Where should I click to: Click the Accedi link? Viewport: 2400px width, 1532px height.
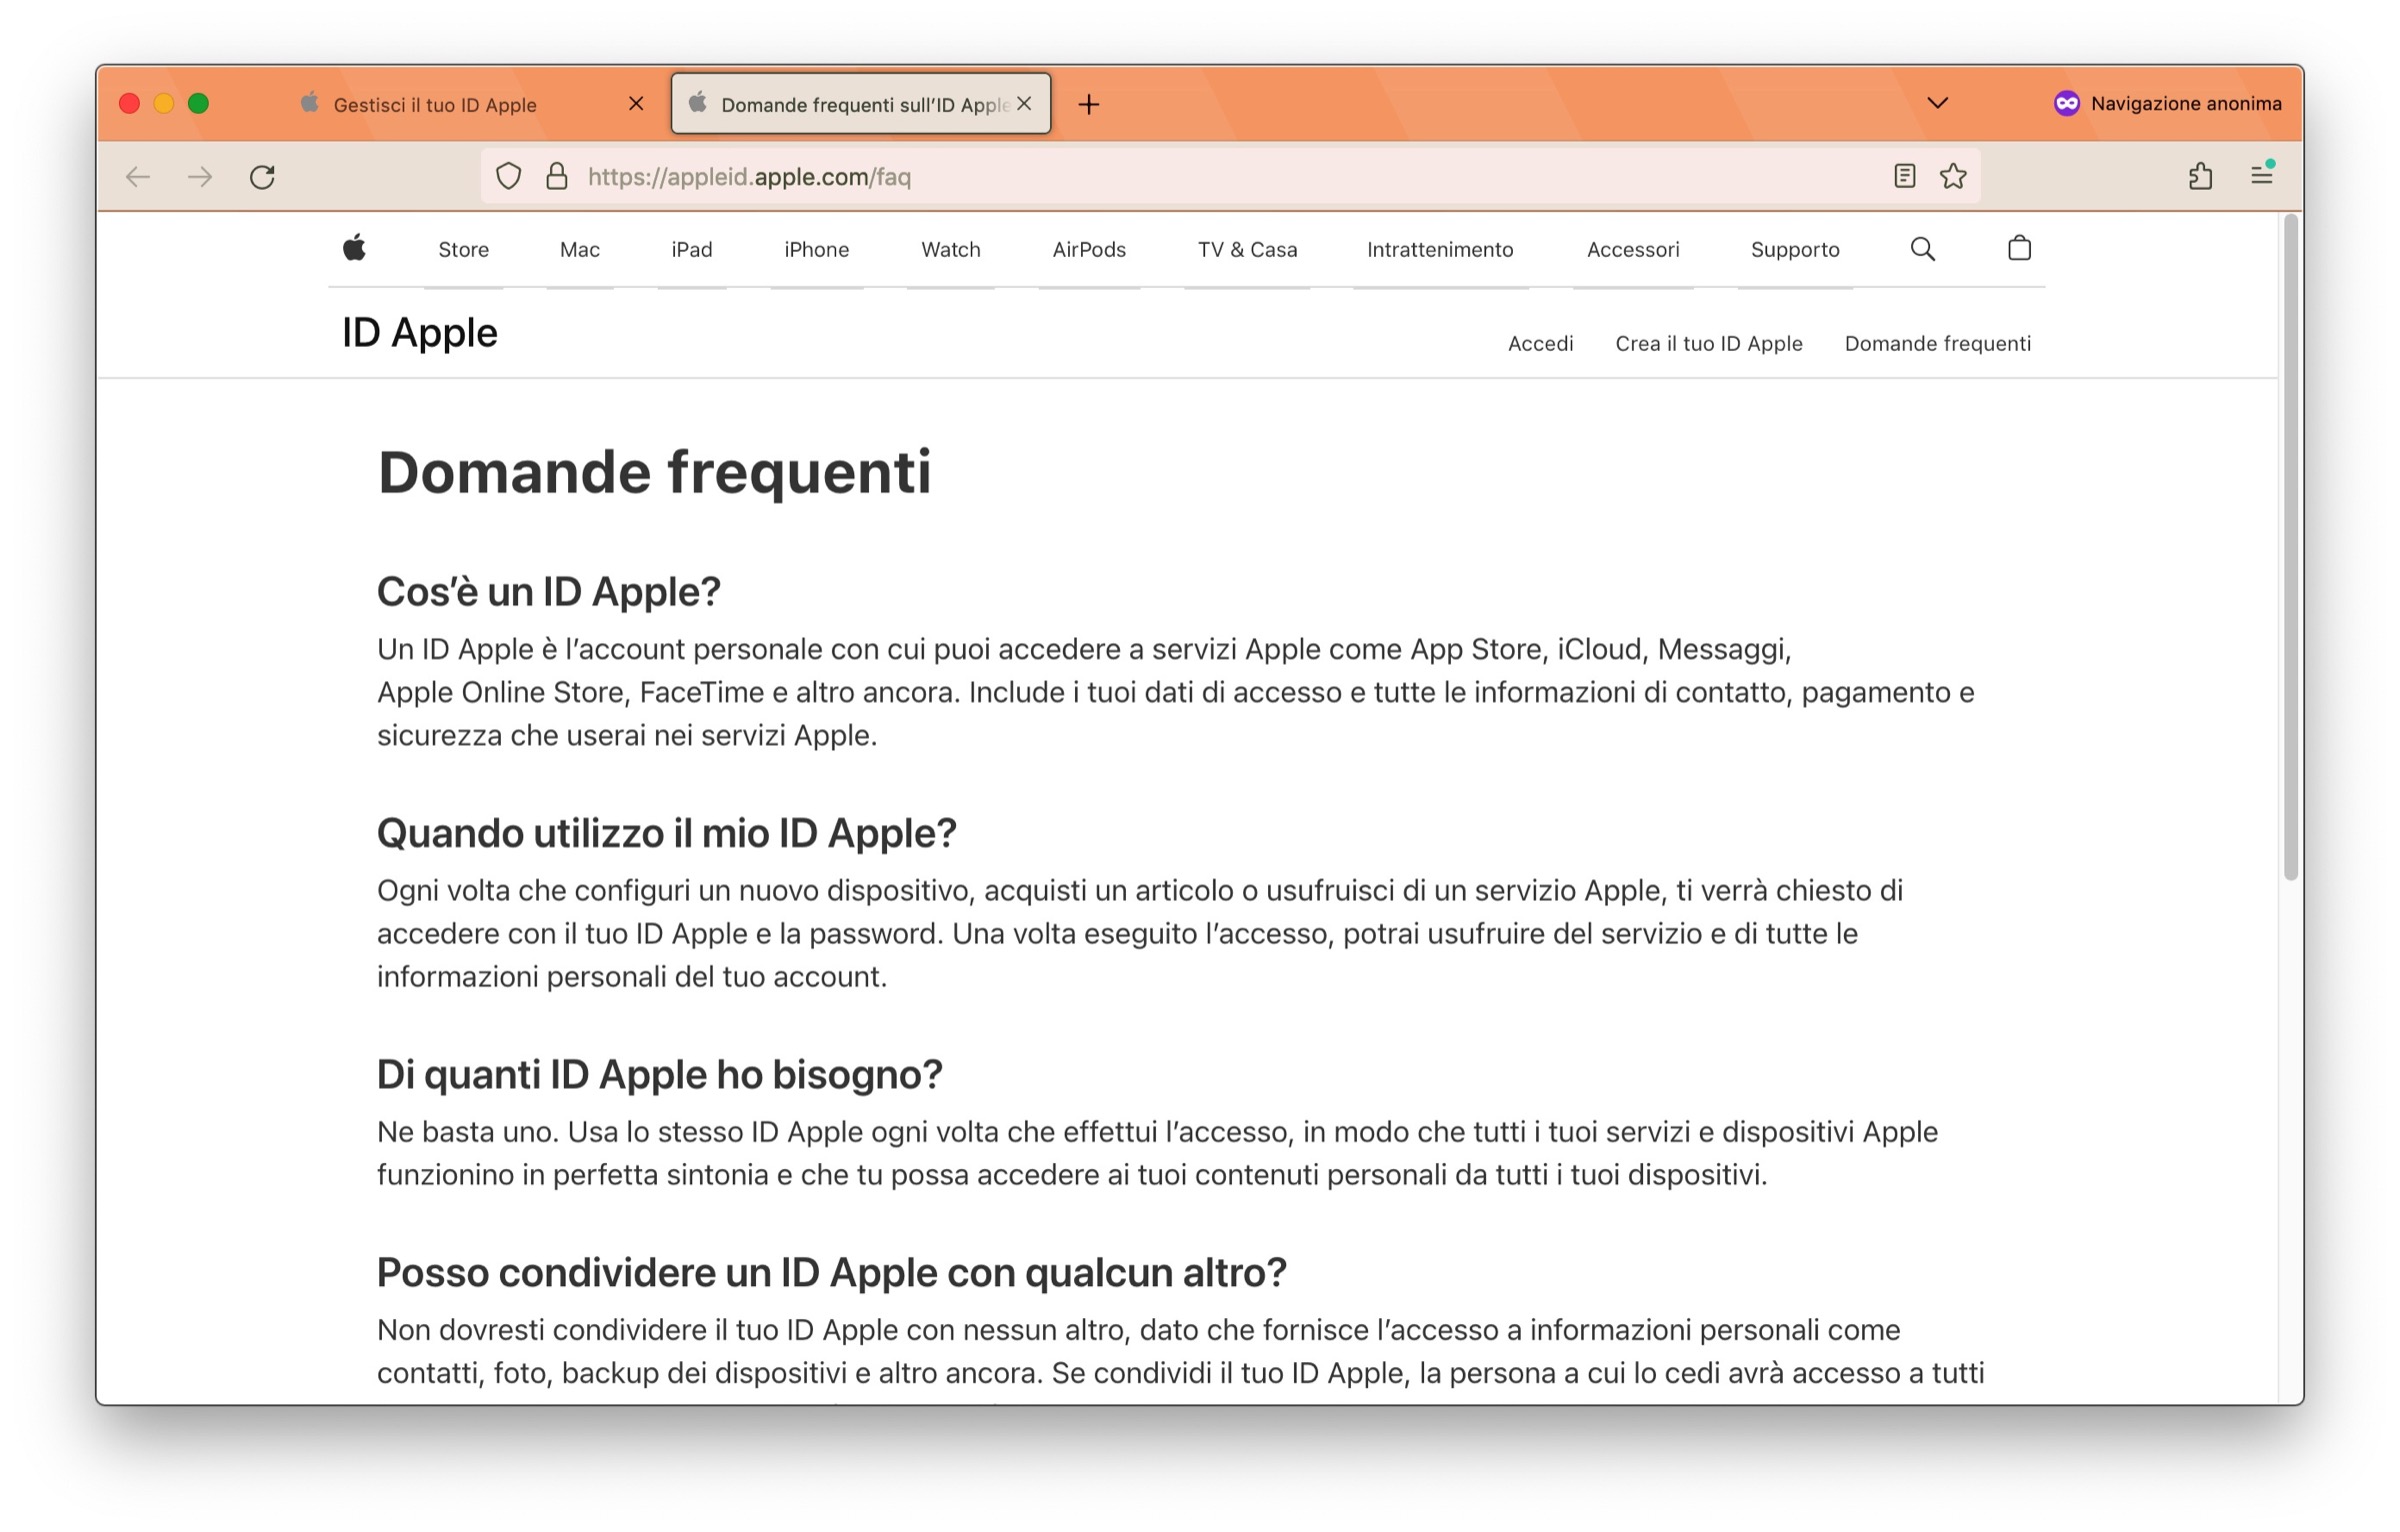[x=1540, y=344]
